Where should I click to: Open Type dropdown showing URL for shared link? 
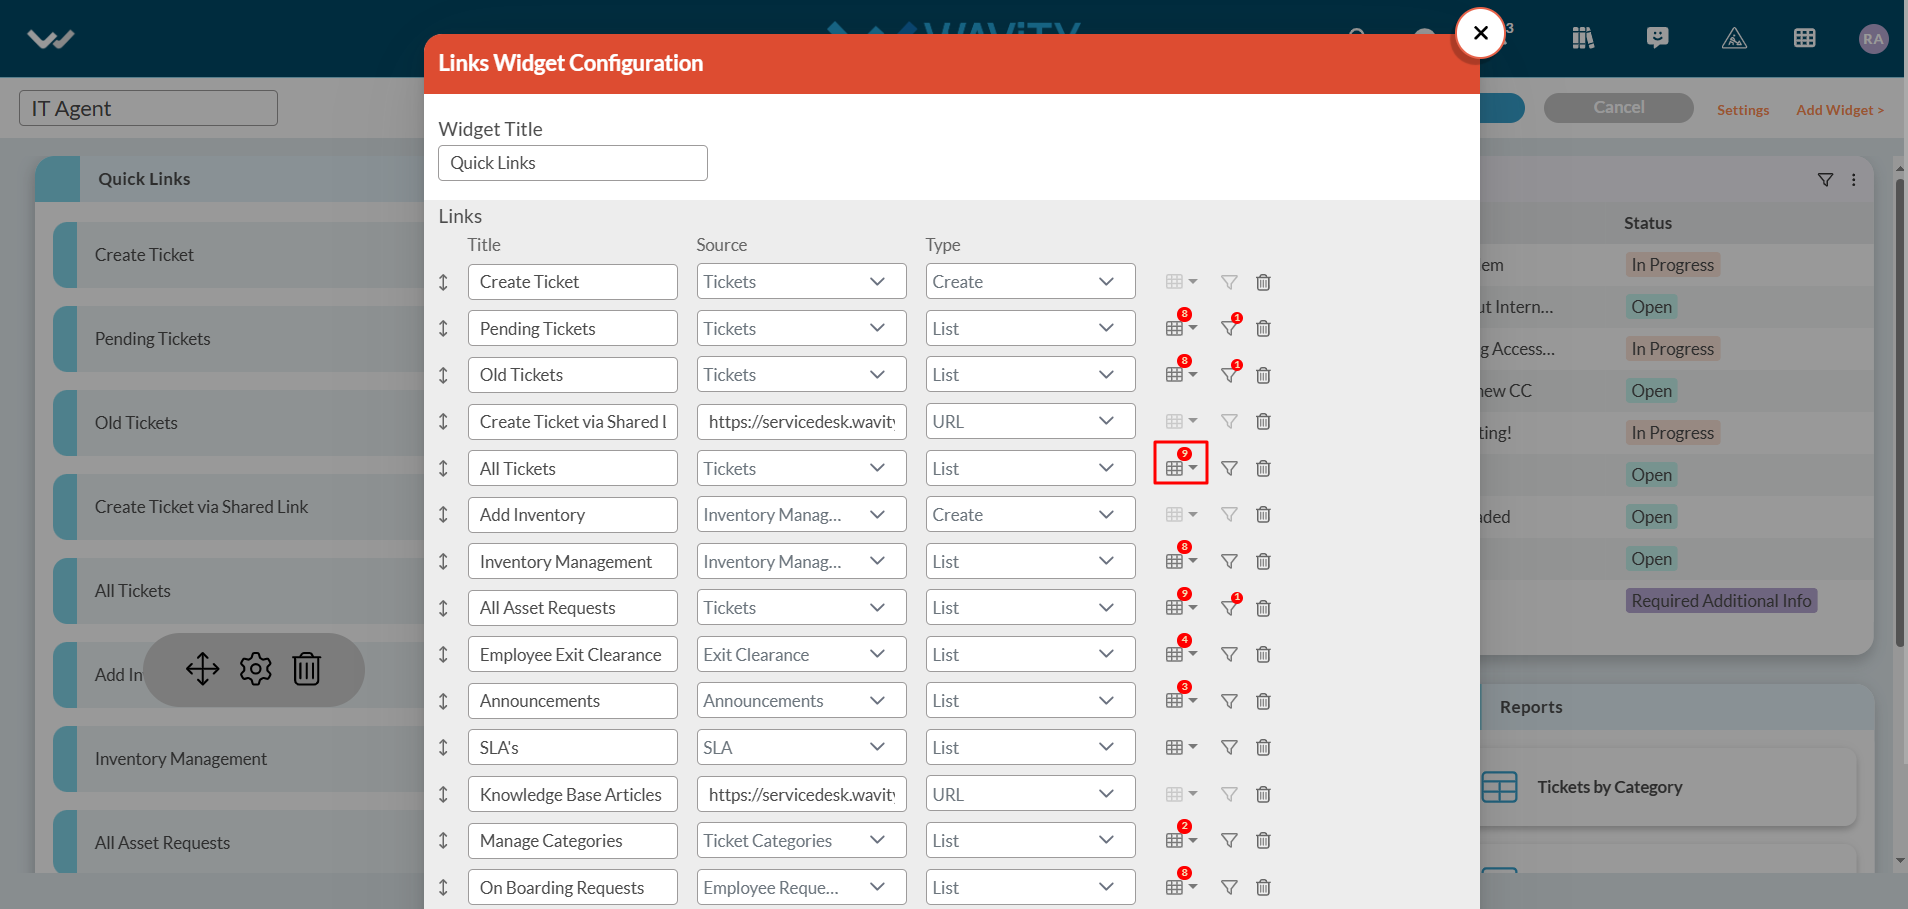(1030, 422)
